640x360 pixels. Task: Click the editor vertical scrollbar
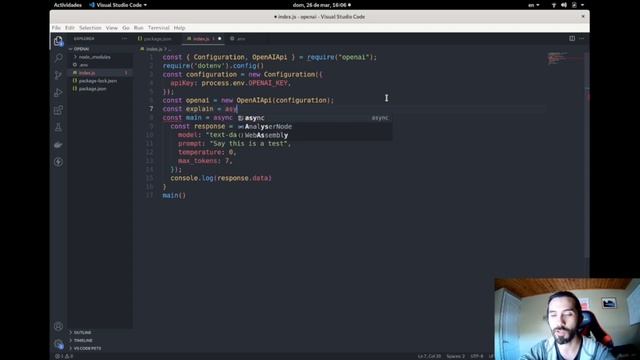point(587,155)
